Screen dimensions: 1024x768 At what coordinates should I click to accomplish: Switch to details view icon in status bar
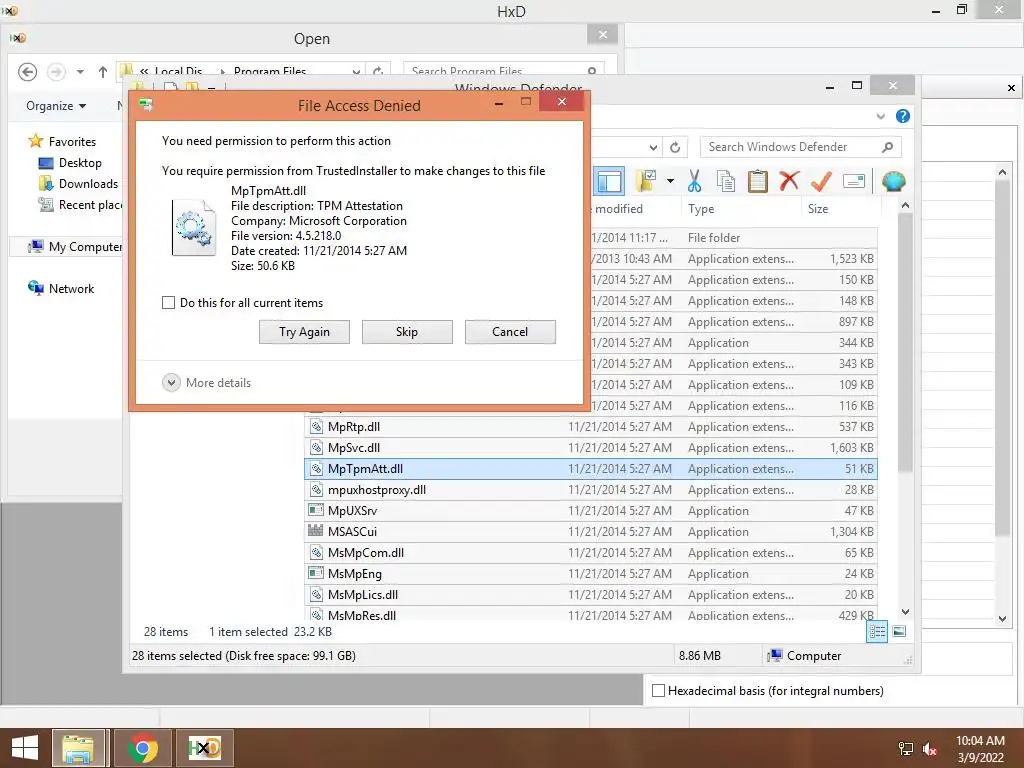877,632
